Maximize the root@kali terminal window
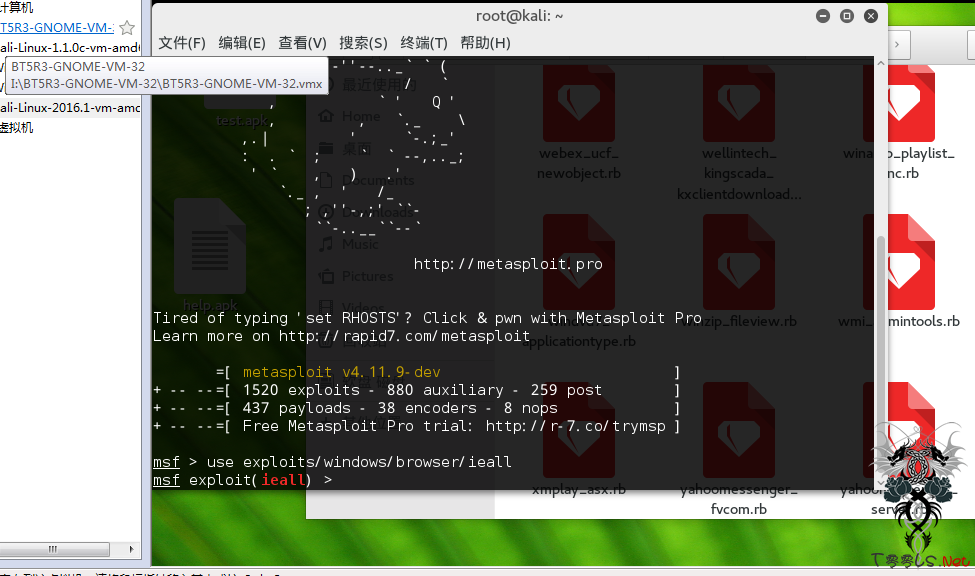The width and height of the screenshot is (975, 576). tap(847, 16)
